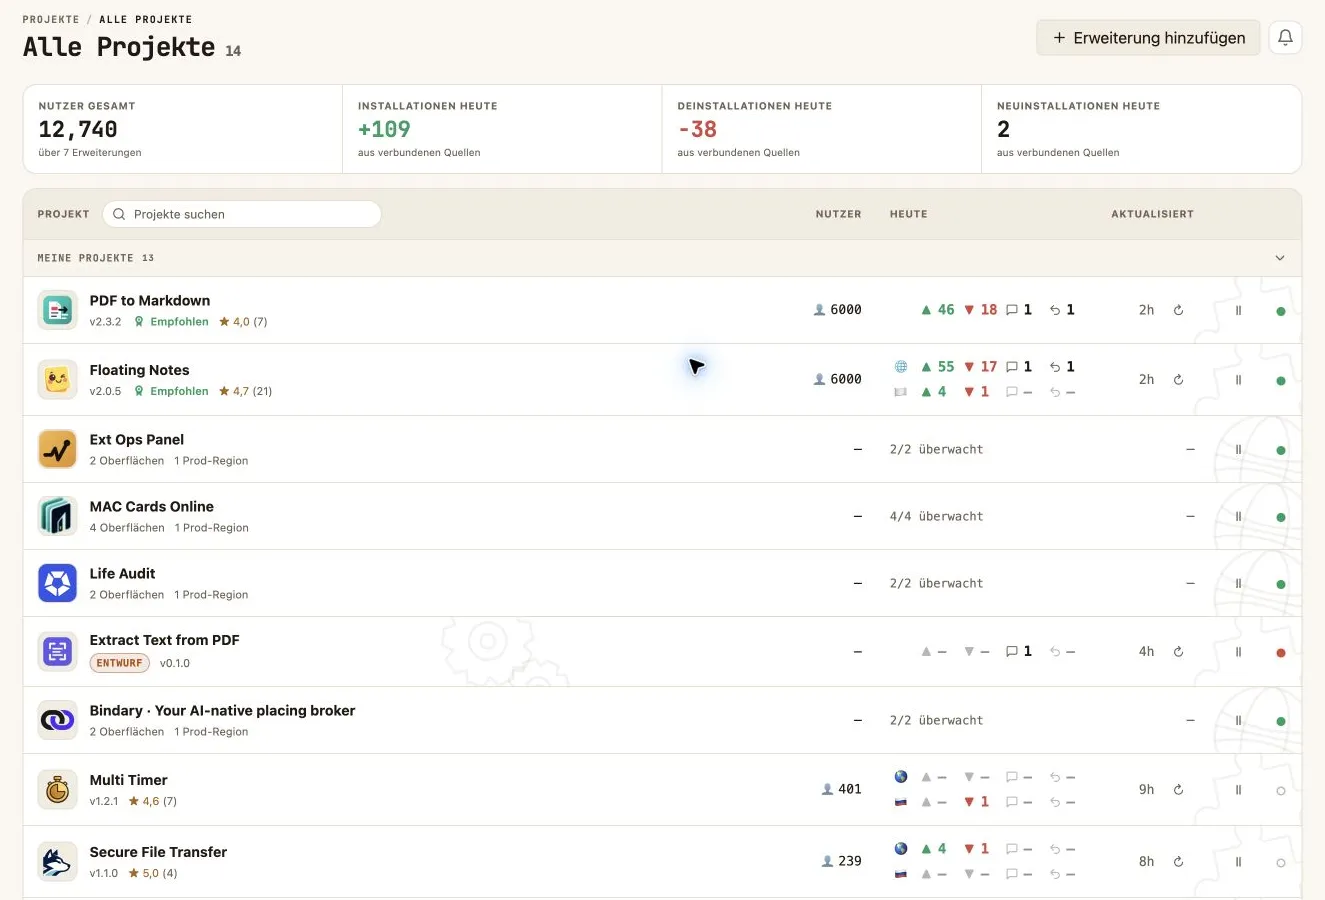Pause the Bindary project
1325x900 pixels.
(x=1238, y=720)
